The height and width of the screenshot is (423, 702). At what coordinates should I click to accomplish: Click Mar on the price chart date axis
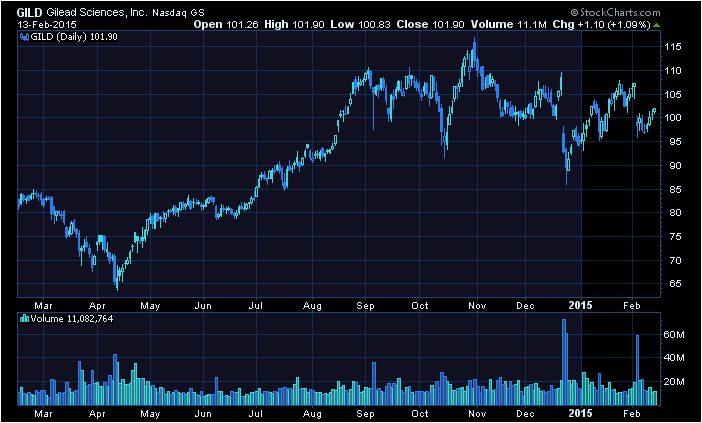pos(43,306)
